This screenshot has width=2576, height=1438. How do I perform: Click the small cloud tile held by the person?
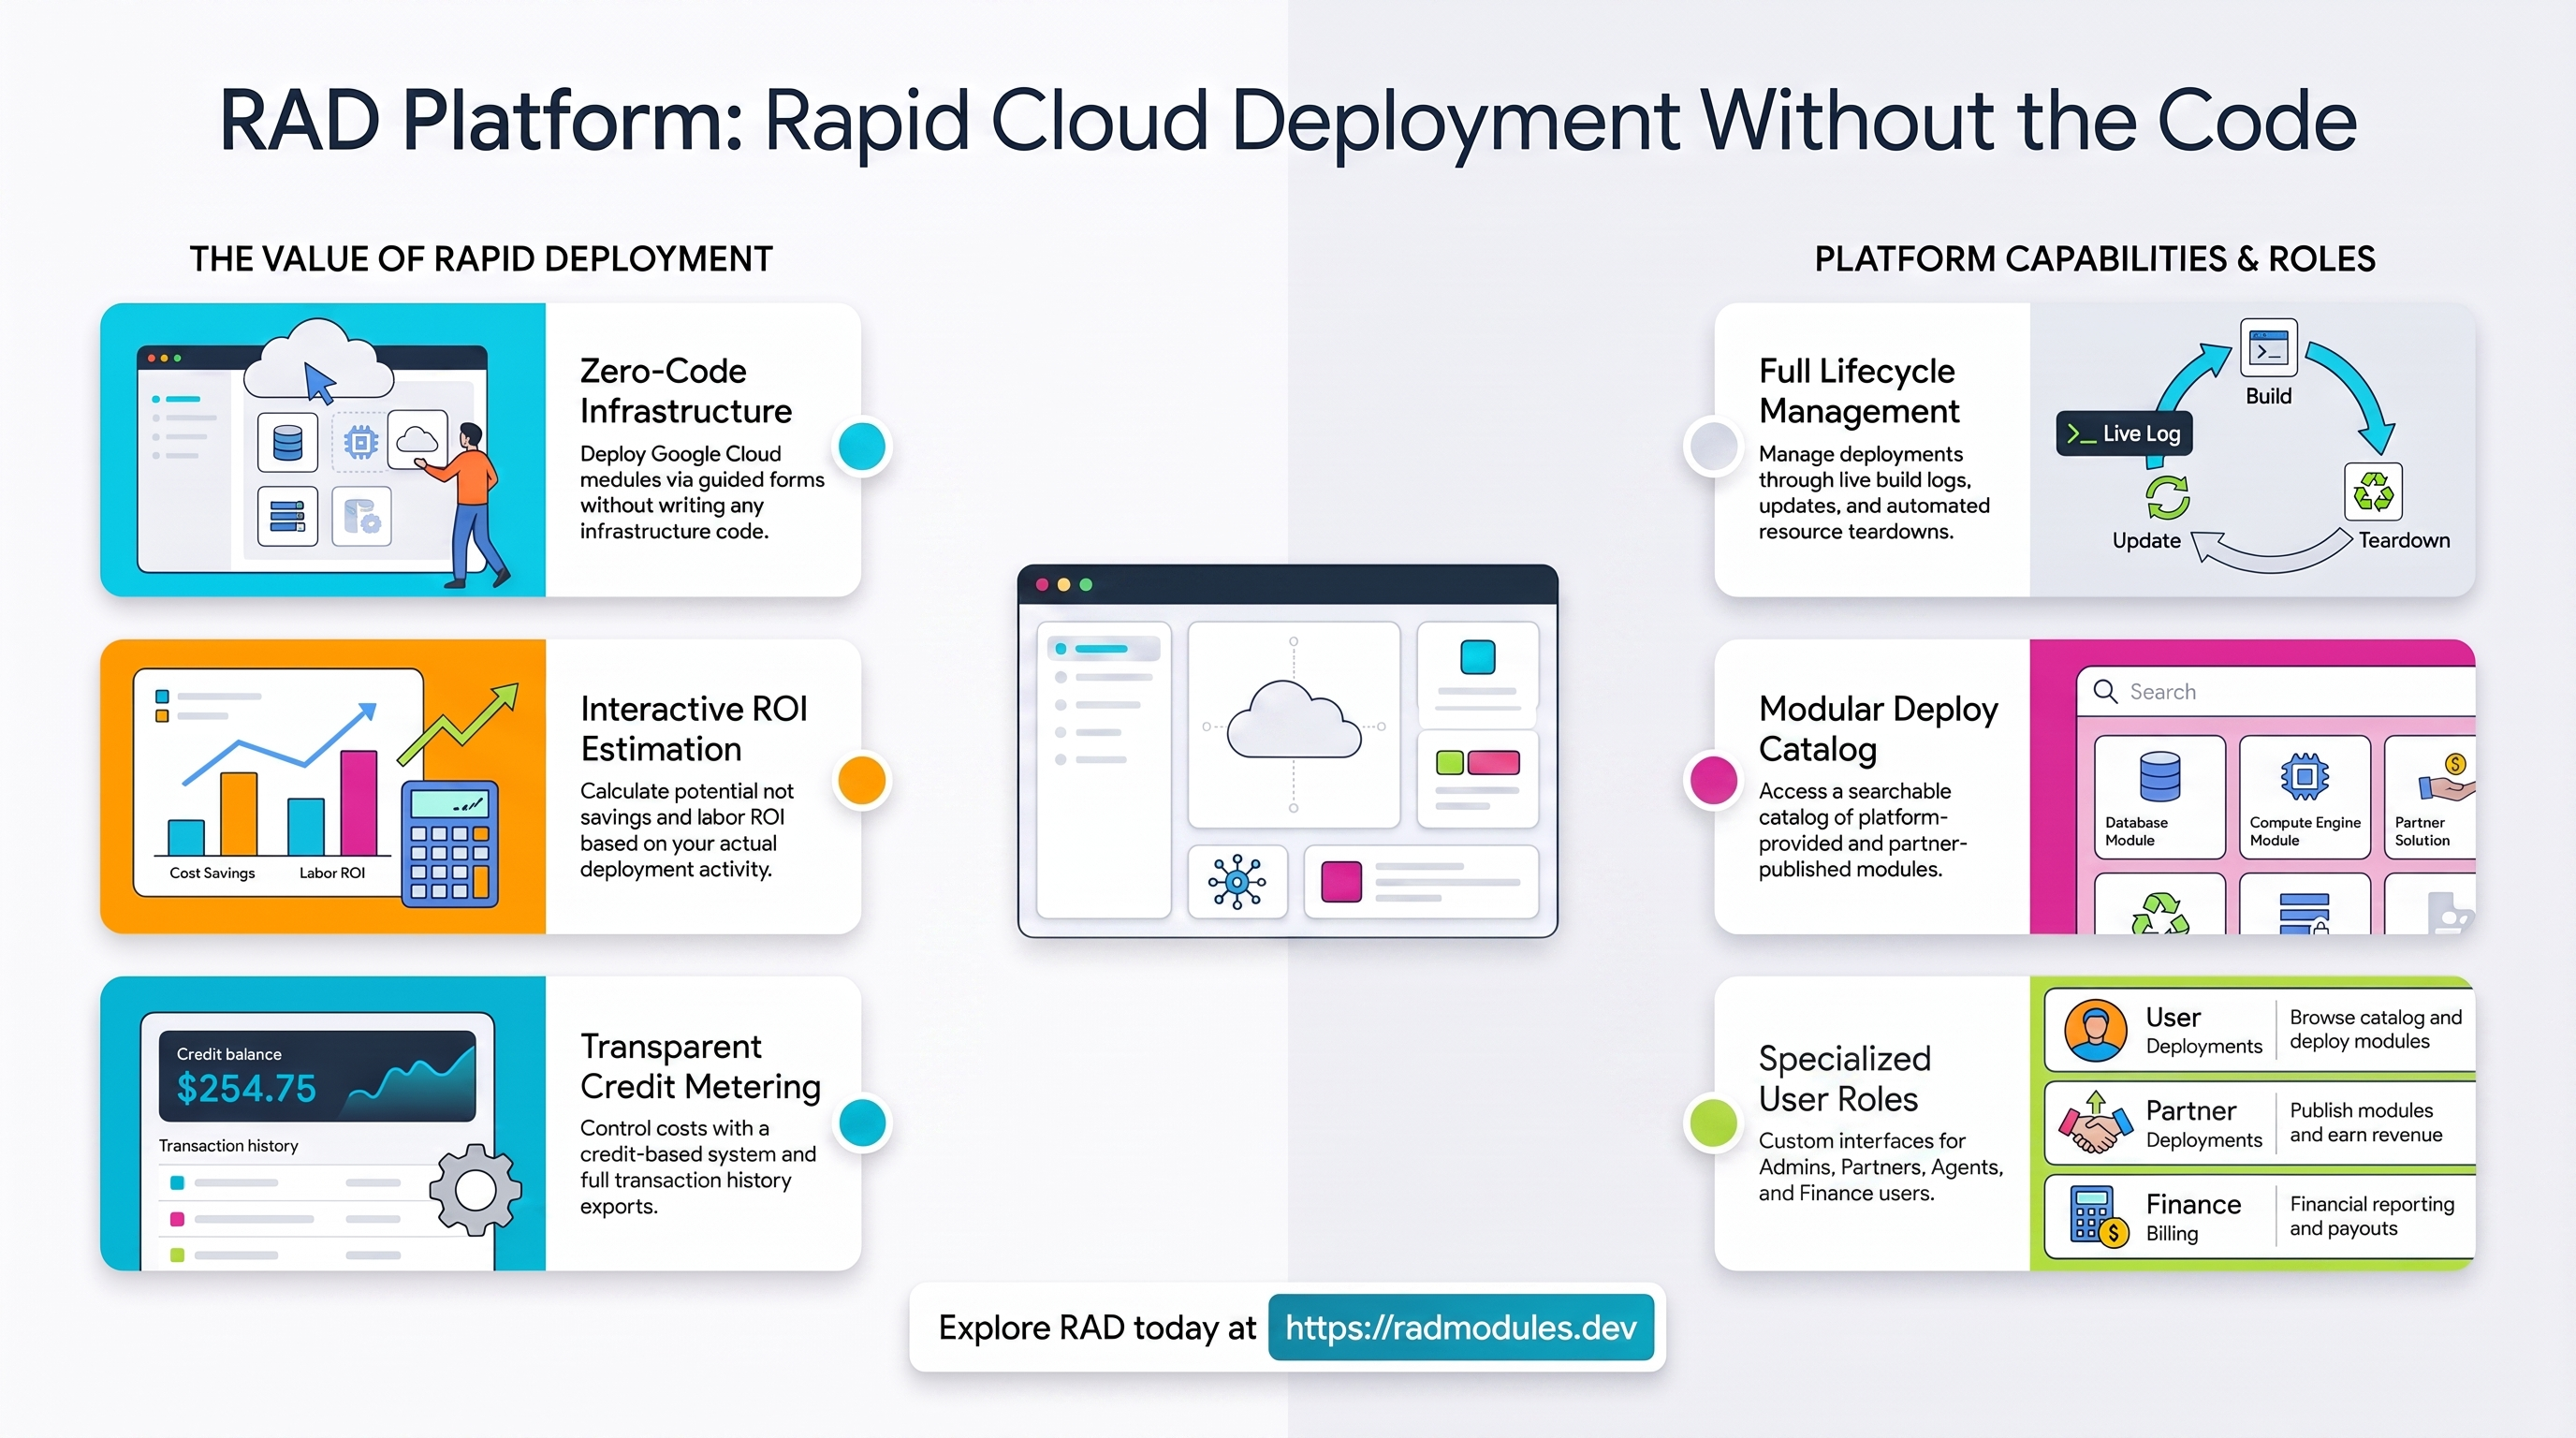(417, 439)
